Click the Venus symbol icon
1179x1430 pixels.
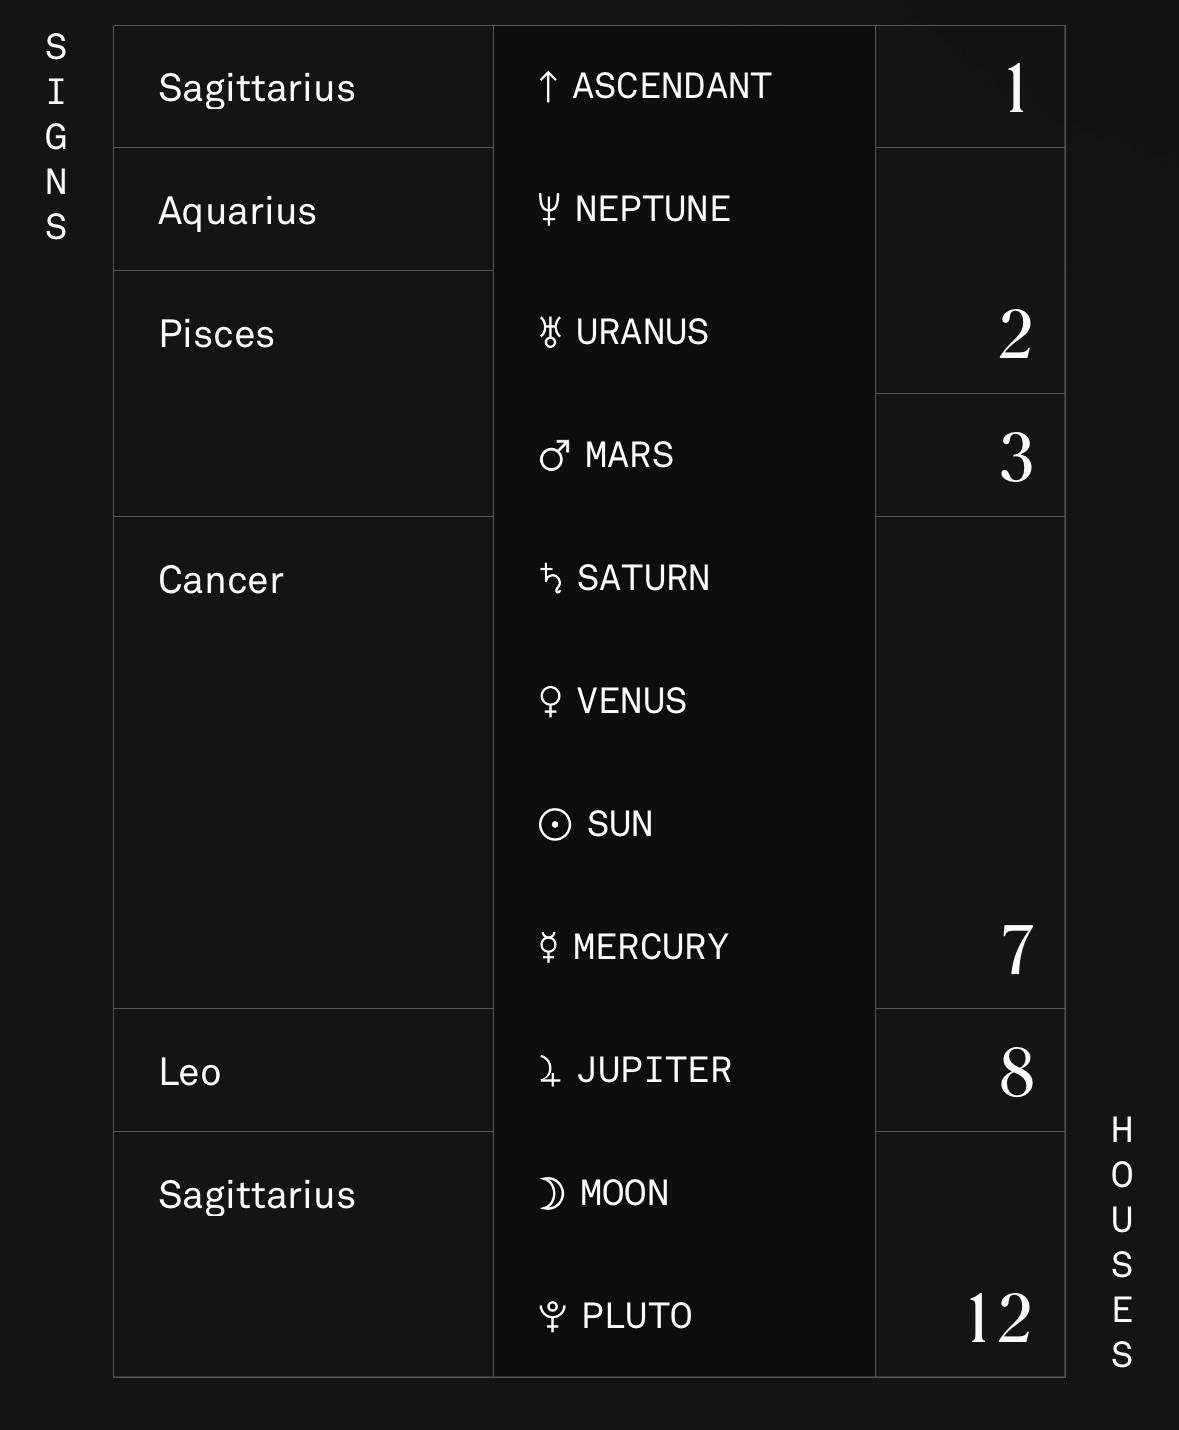click(x=550, y=701)
